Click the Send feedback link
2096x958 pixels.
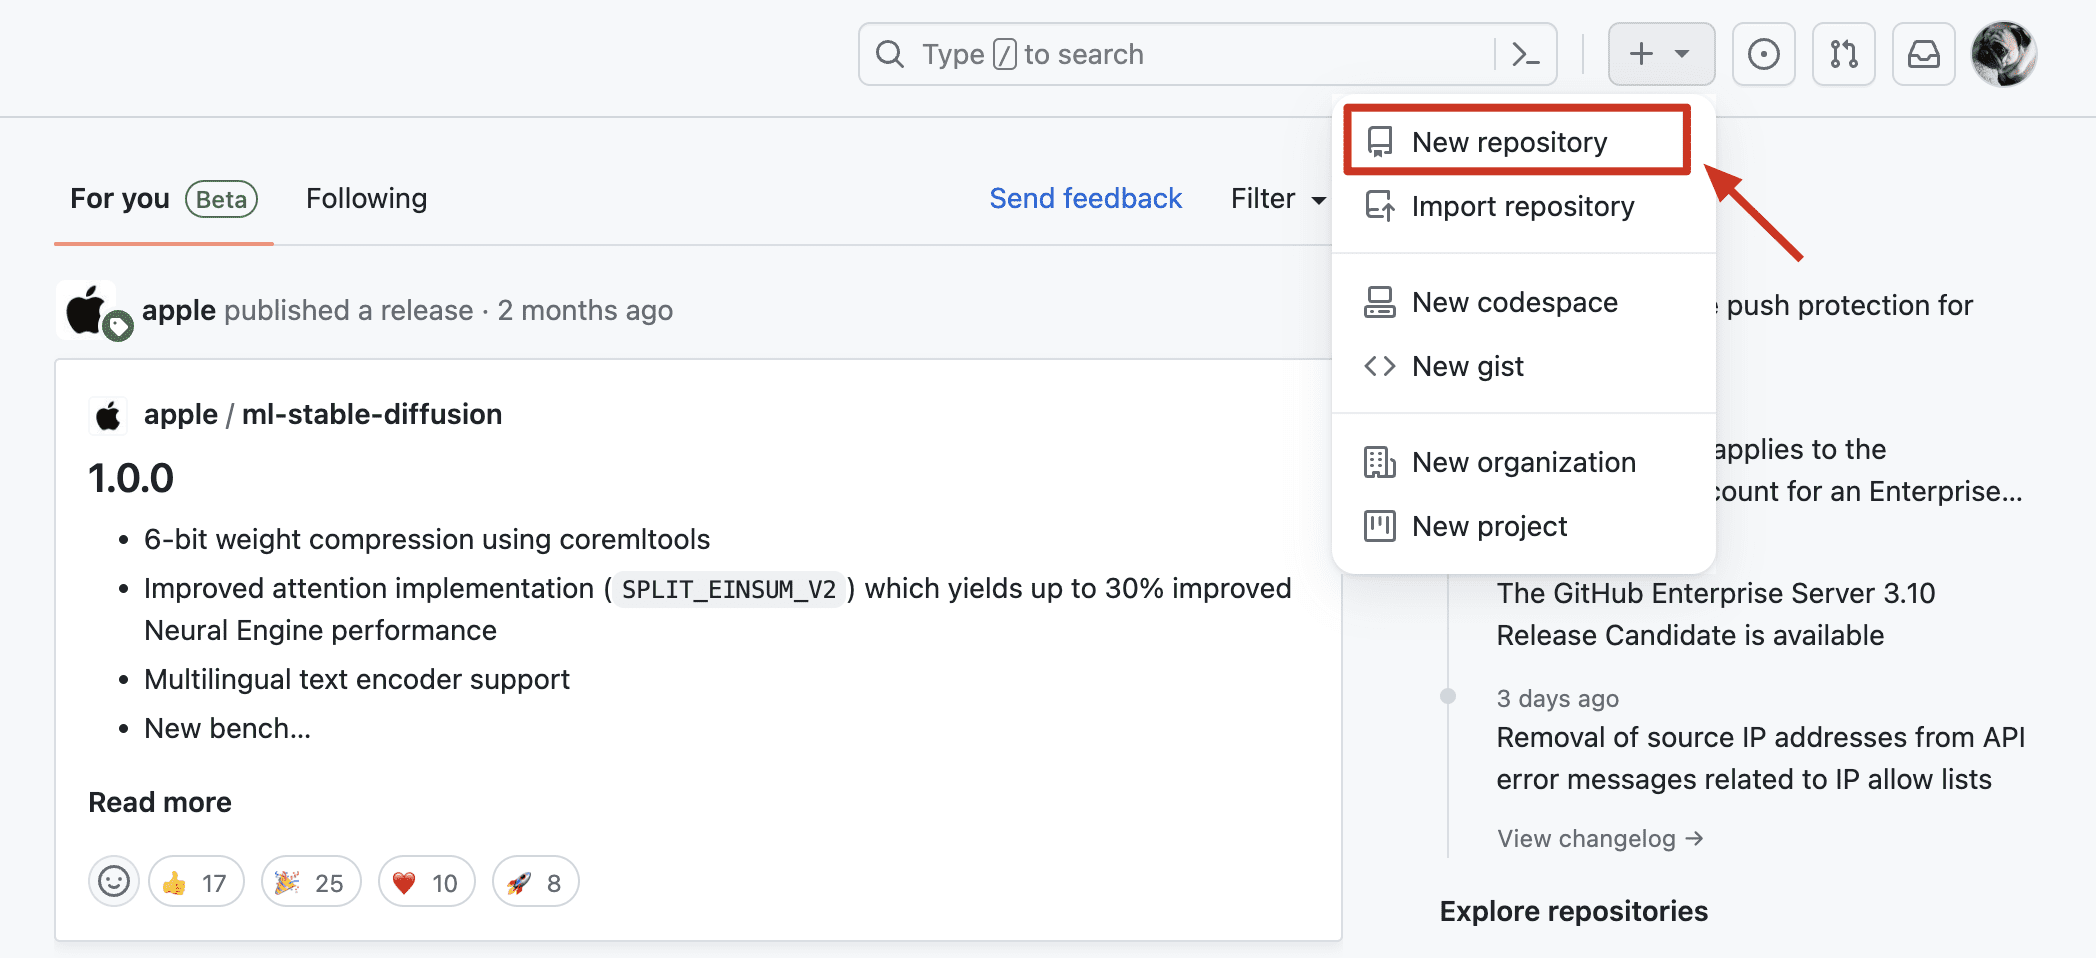click(x=1085, y=199)
